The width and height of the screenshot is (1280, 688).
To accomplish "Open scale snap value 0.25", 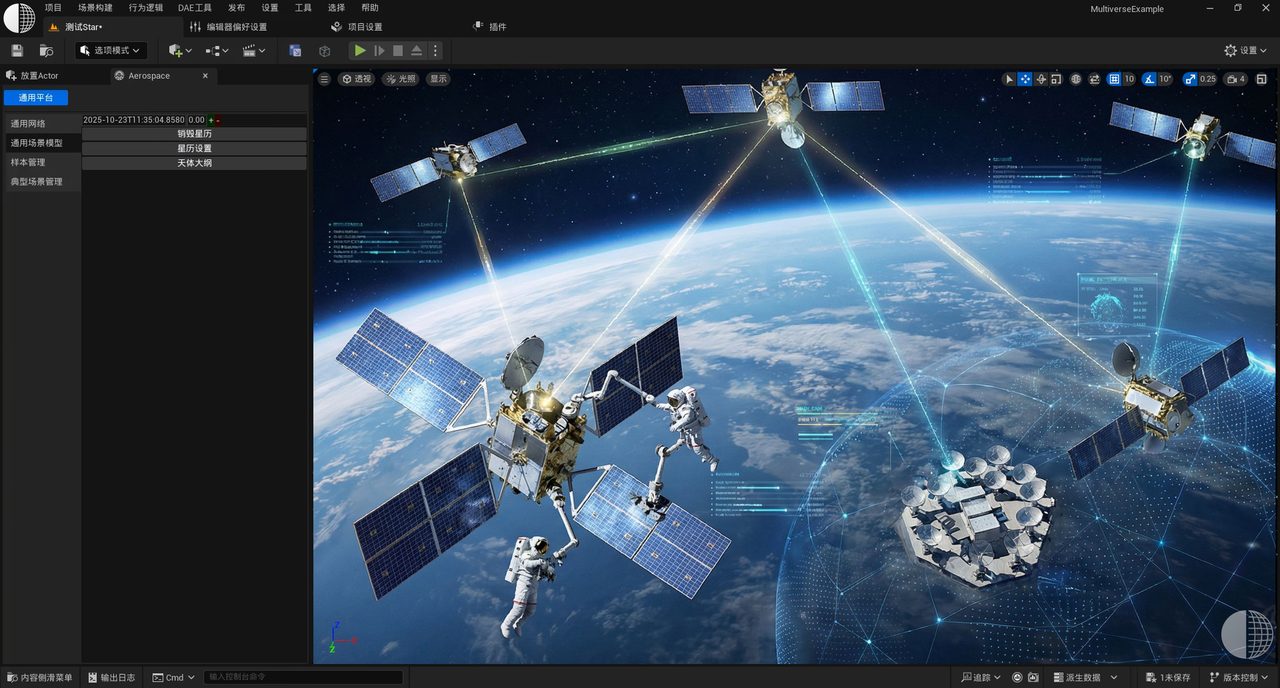I will click(x=1208, y=79).
